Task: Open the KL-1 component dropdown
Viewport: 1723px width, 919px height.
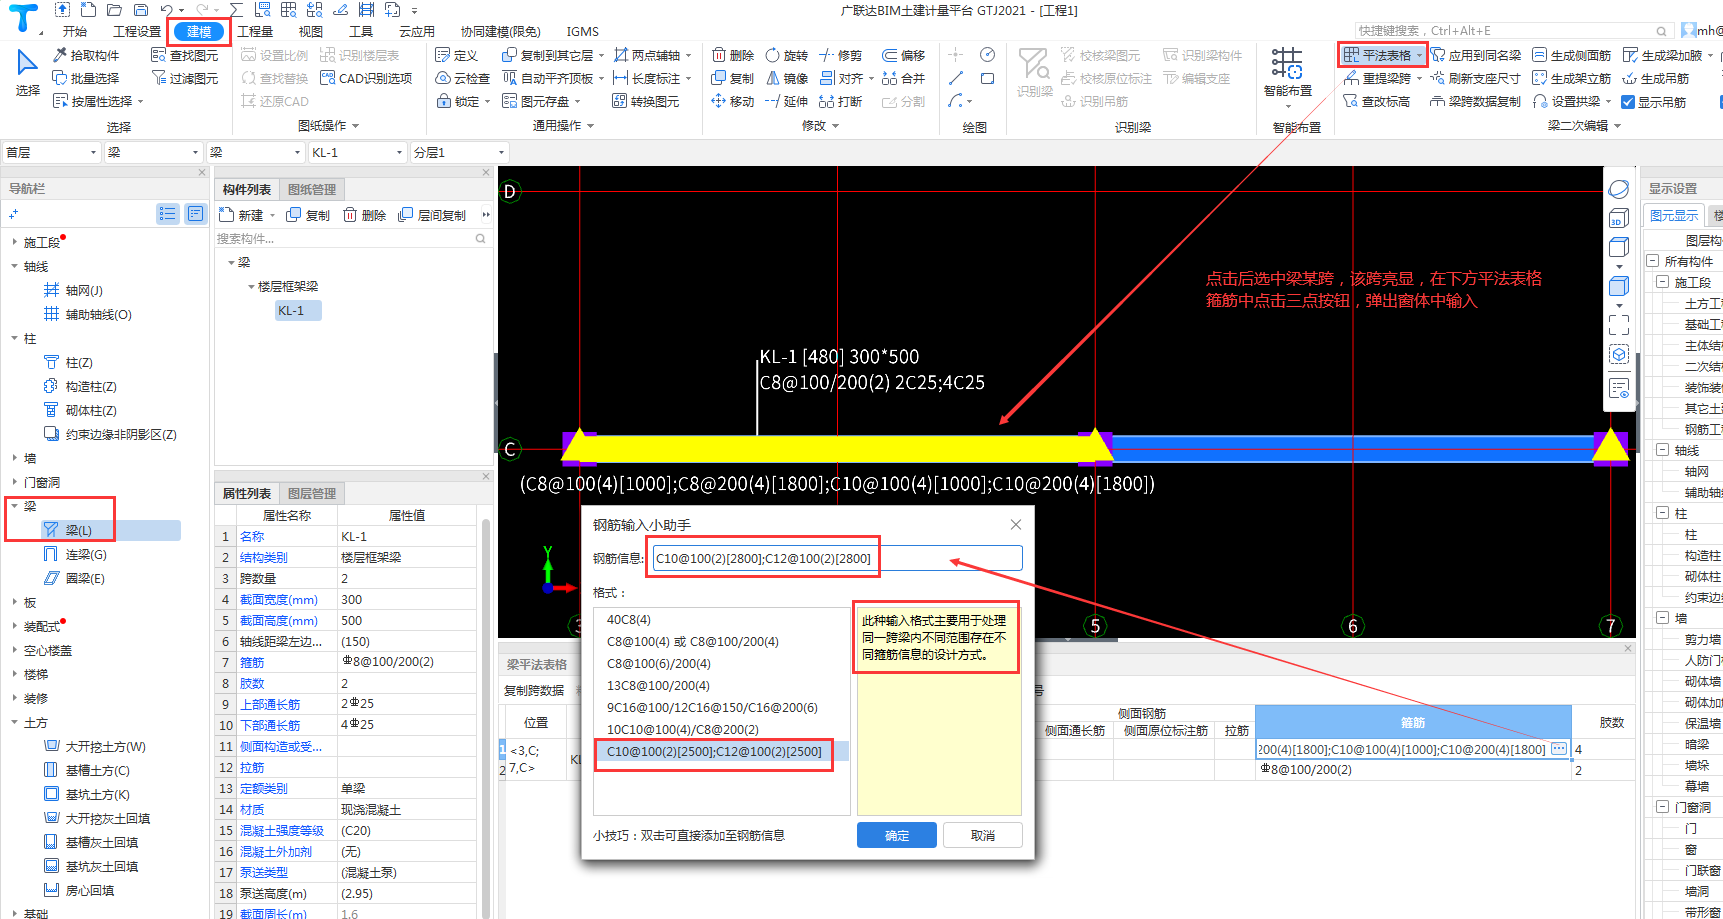Action: [356, 152]
